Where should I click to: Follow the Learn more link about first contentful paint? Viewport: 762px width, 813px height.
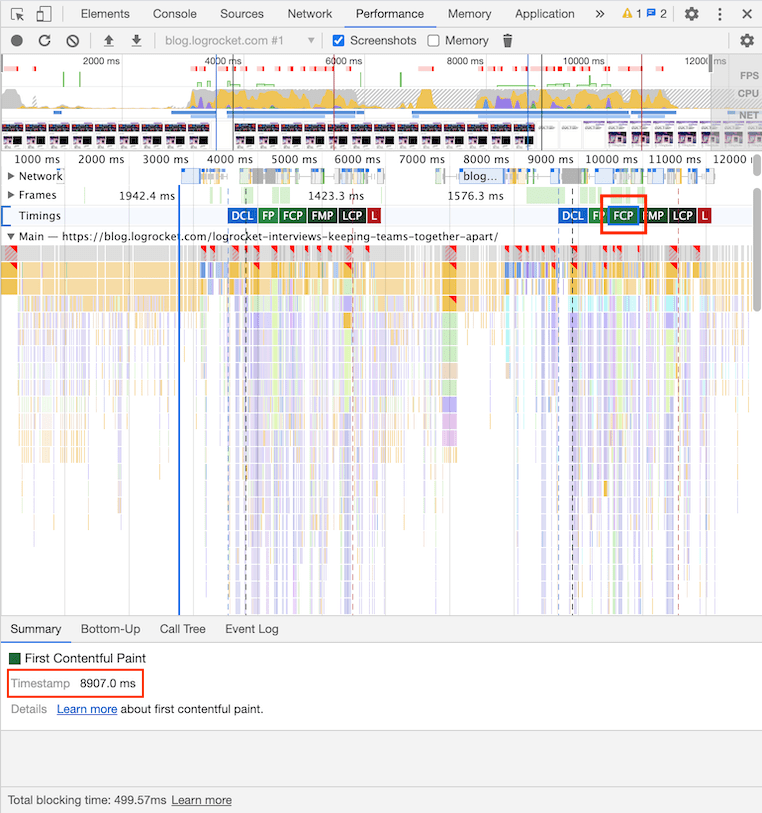point(87,709)
